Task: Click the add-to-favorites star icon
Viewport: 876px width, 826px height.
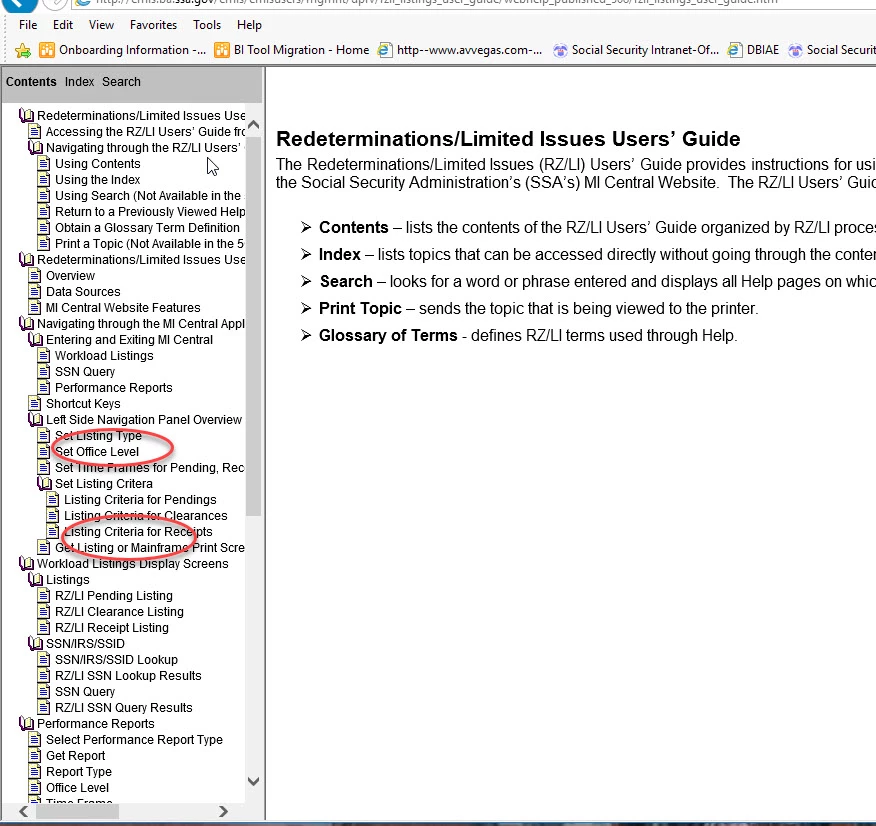Action: (x=23, y=50)
